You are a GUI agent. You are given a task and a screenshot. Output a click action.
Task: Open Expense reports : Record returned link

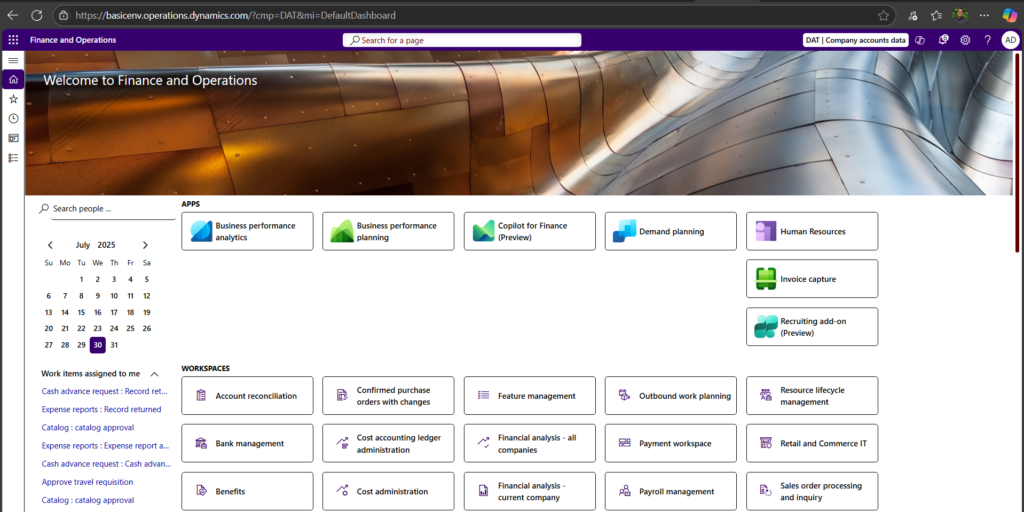(x=101, y=409)
